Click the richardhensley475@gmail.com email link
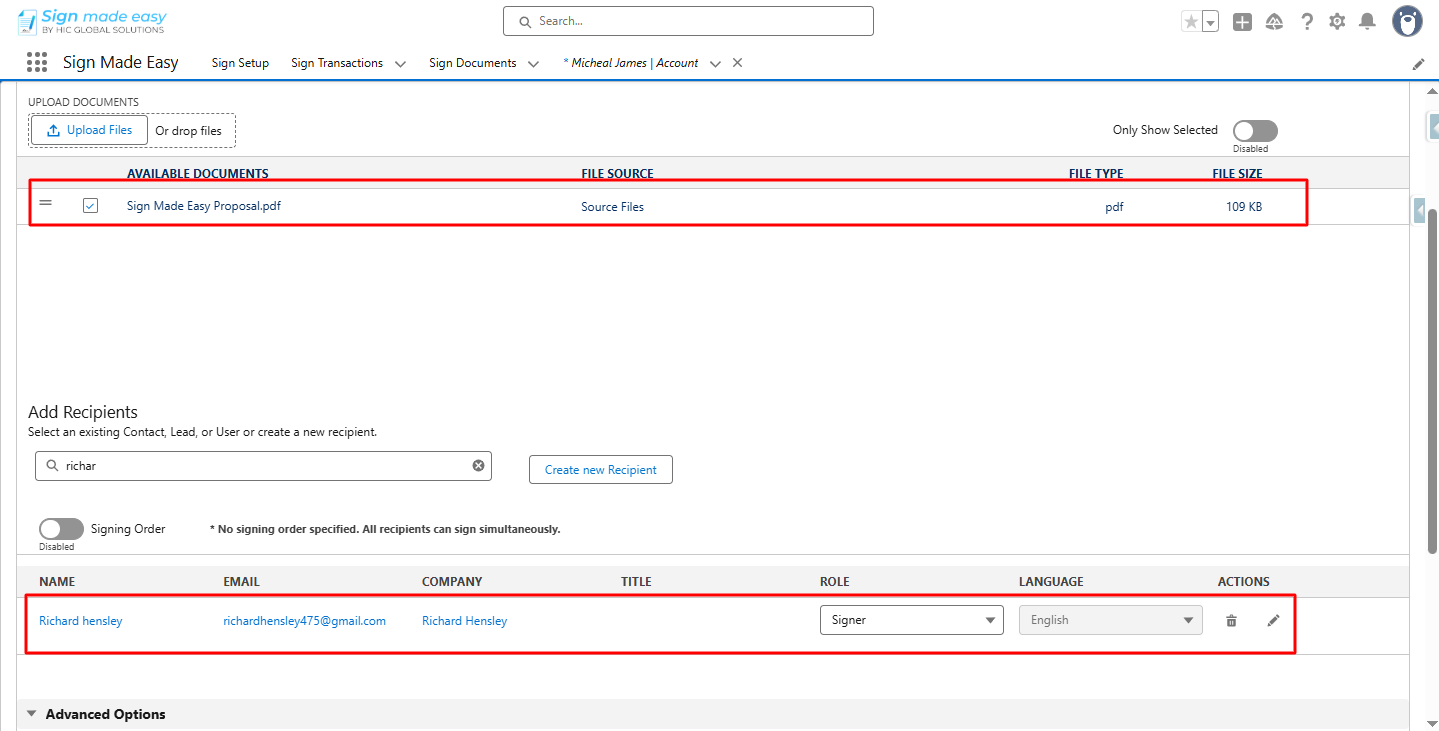 (305, 621)
